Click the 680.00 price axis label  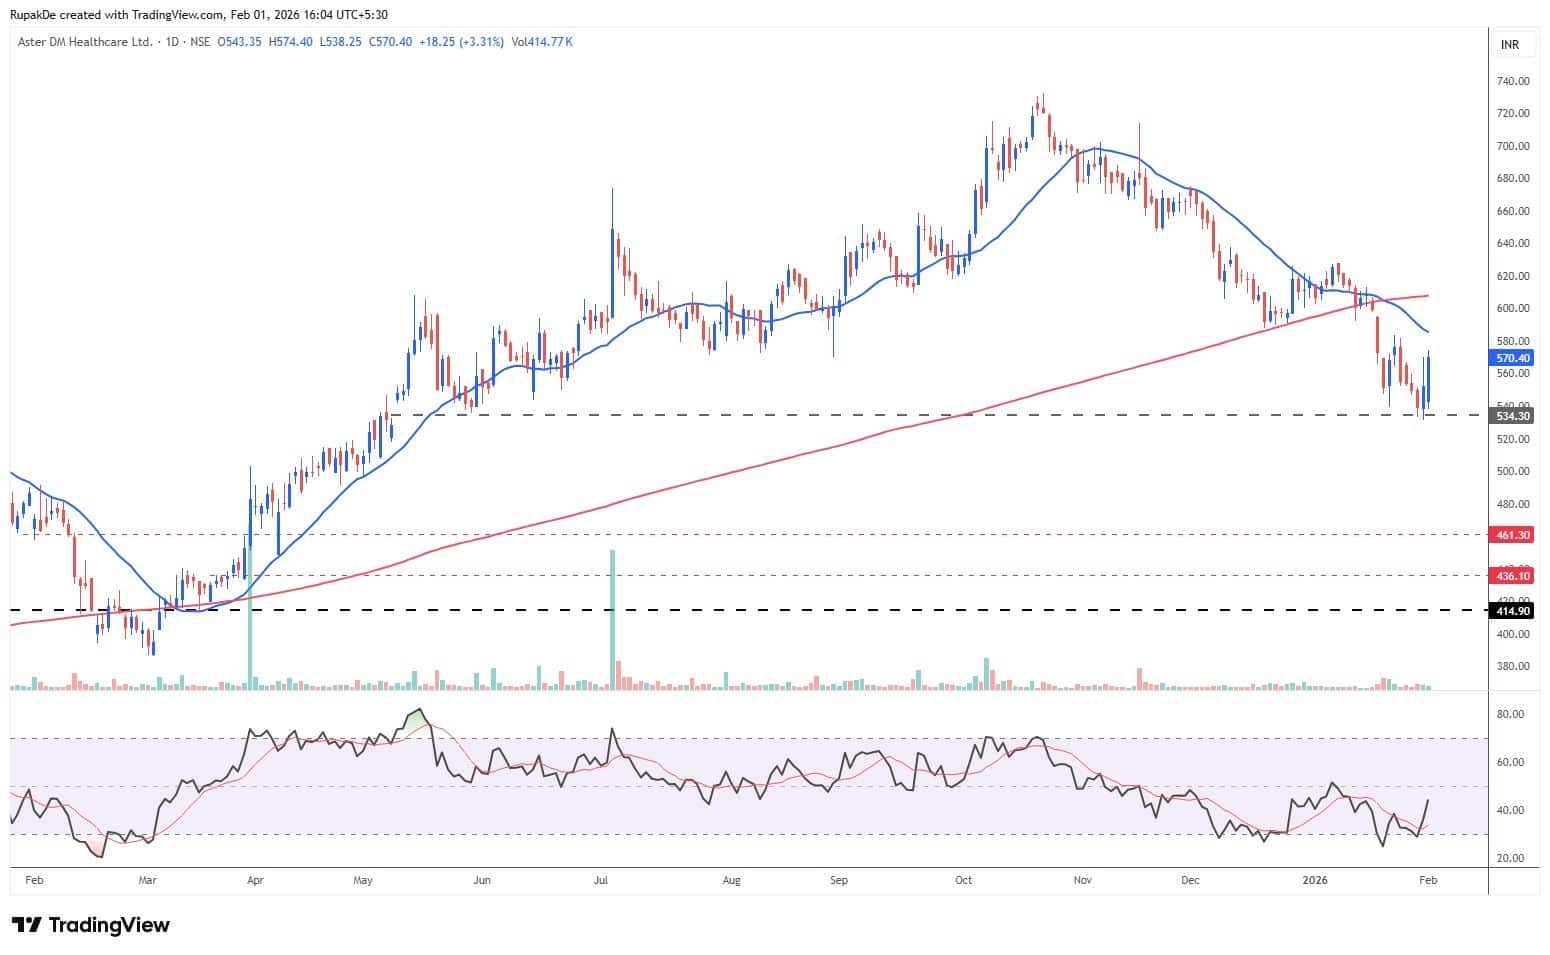pos(1513,179)
